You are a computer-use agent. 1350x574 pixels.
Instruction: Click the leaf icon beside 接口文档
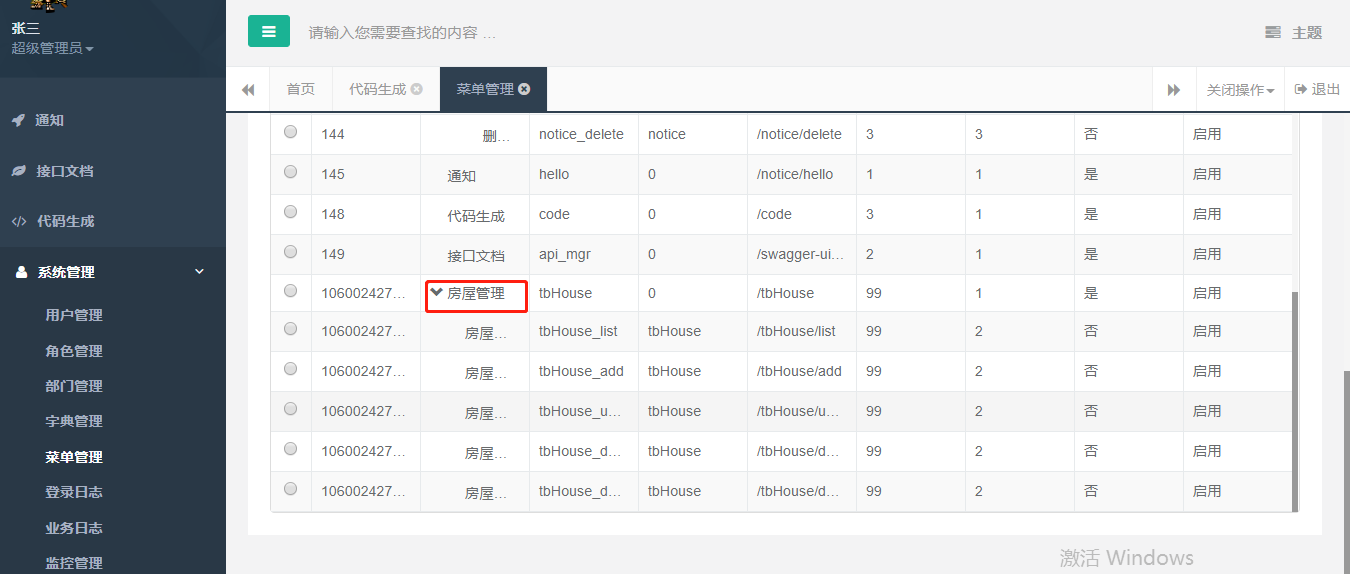pos(18,171)
